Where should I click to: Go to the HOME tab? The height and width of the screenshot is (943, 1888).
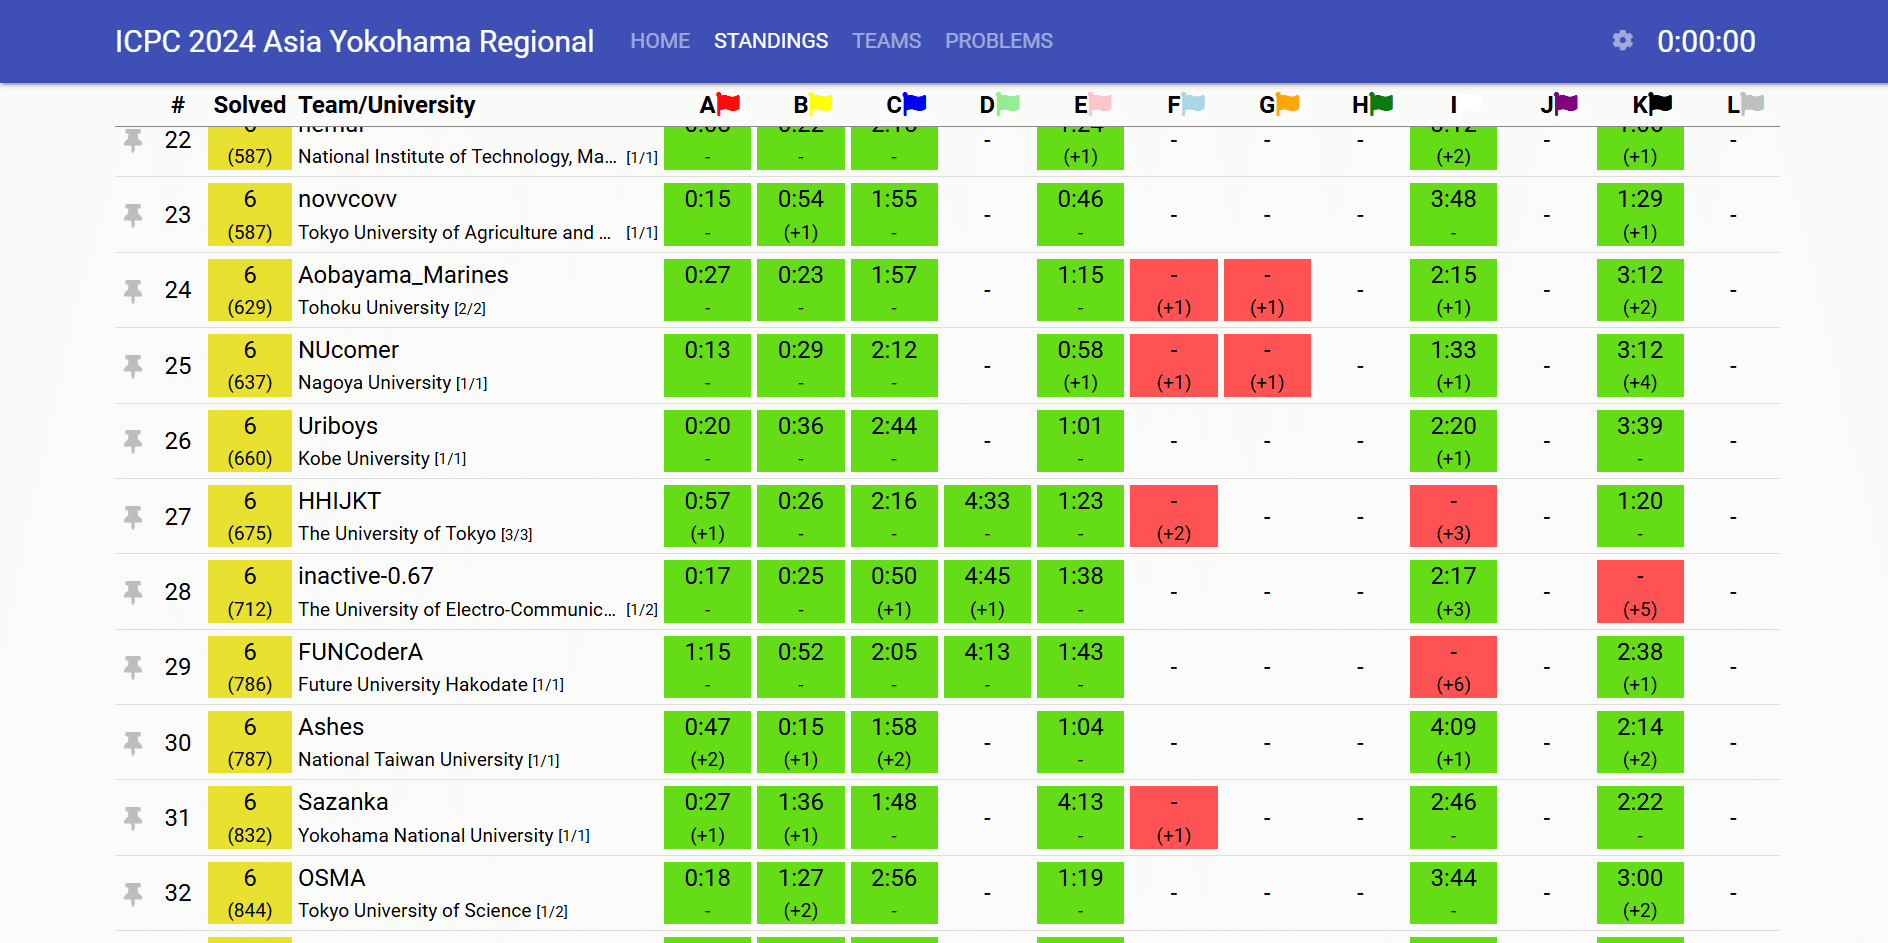click(x=660, y=41)
